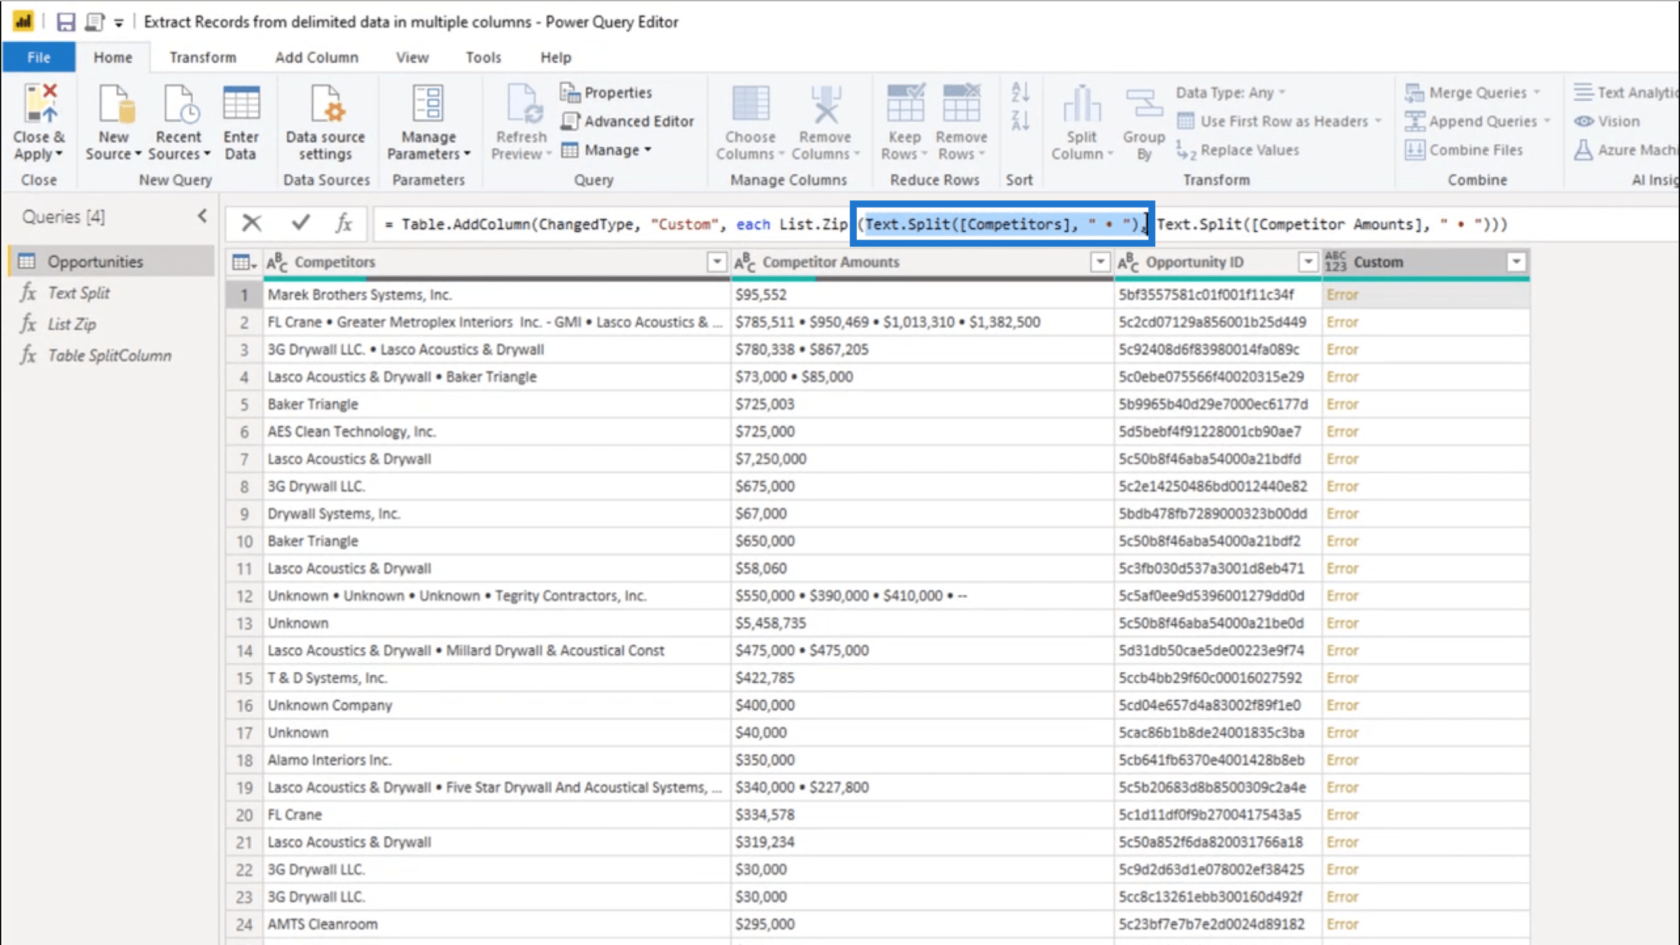Screen dimensions: 1680x945
Task: Switch to the Transform tab
Action: click(x=202, y=57)
